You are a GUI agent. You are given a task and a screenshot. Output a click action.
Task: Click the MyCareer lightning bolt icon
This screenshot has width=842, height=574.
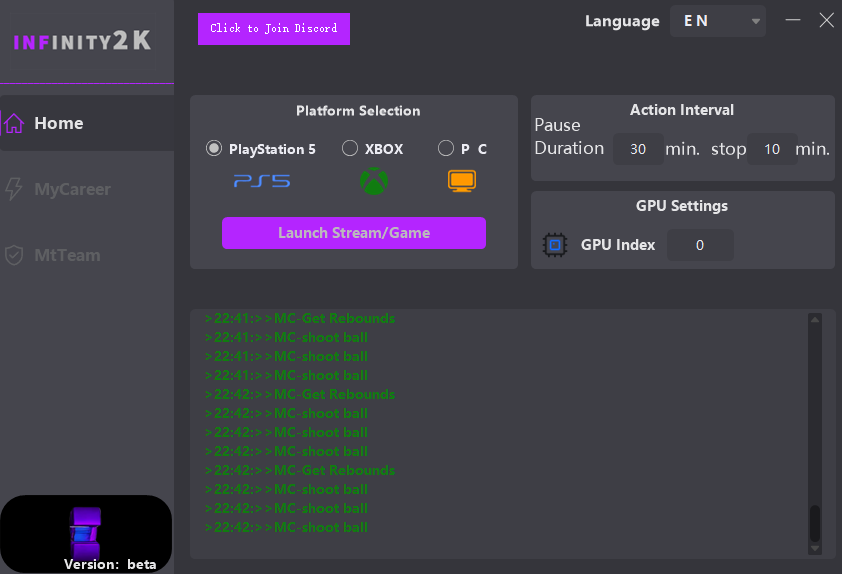pos(14,189)
